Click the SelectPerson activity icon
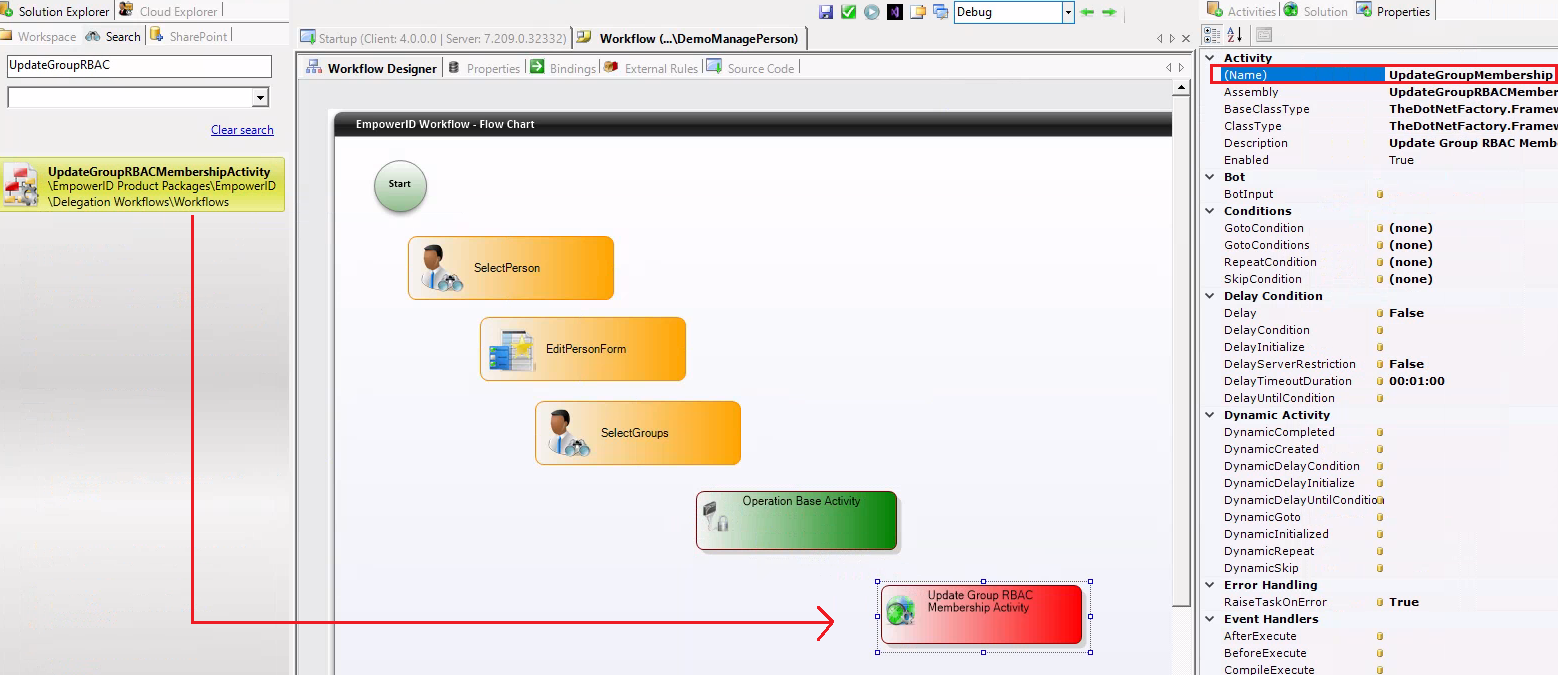1558x675 pixels. pyautogui.click(x=440, y=268)
